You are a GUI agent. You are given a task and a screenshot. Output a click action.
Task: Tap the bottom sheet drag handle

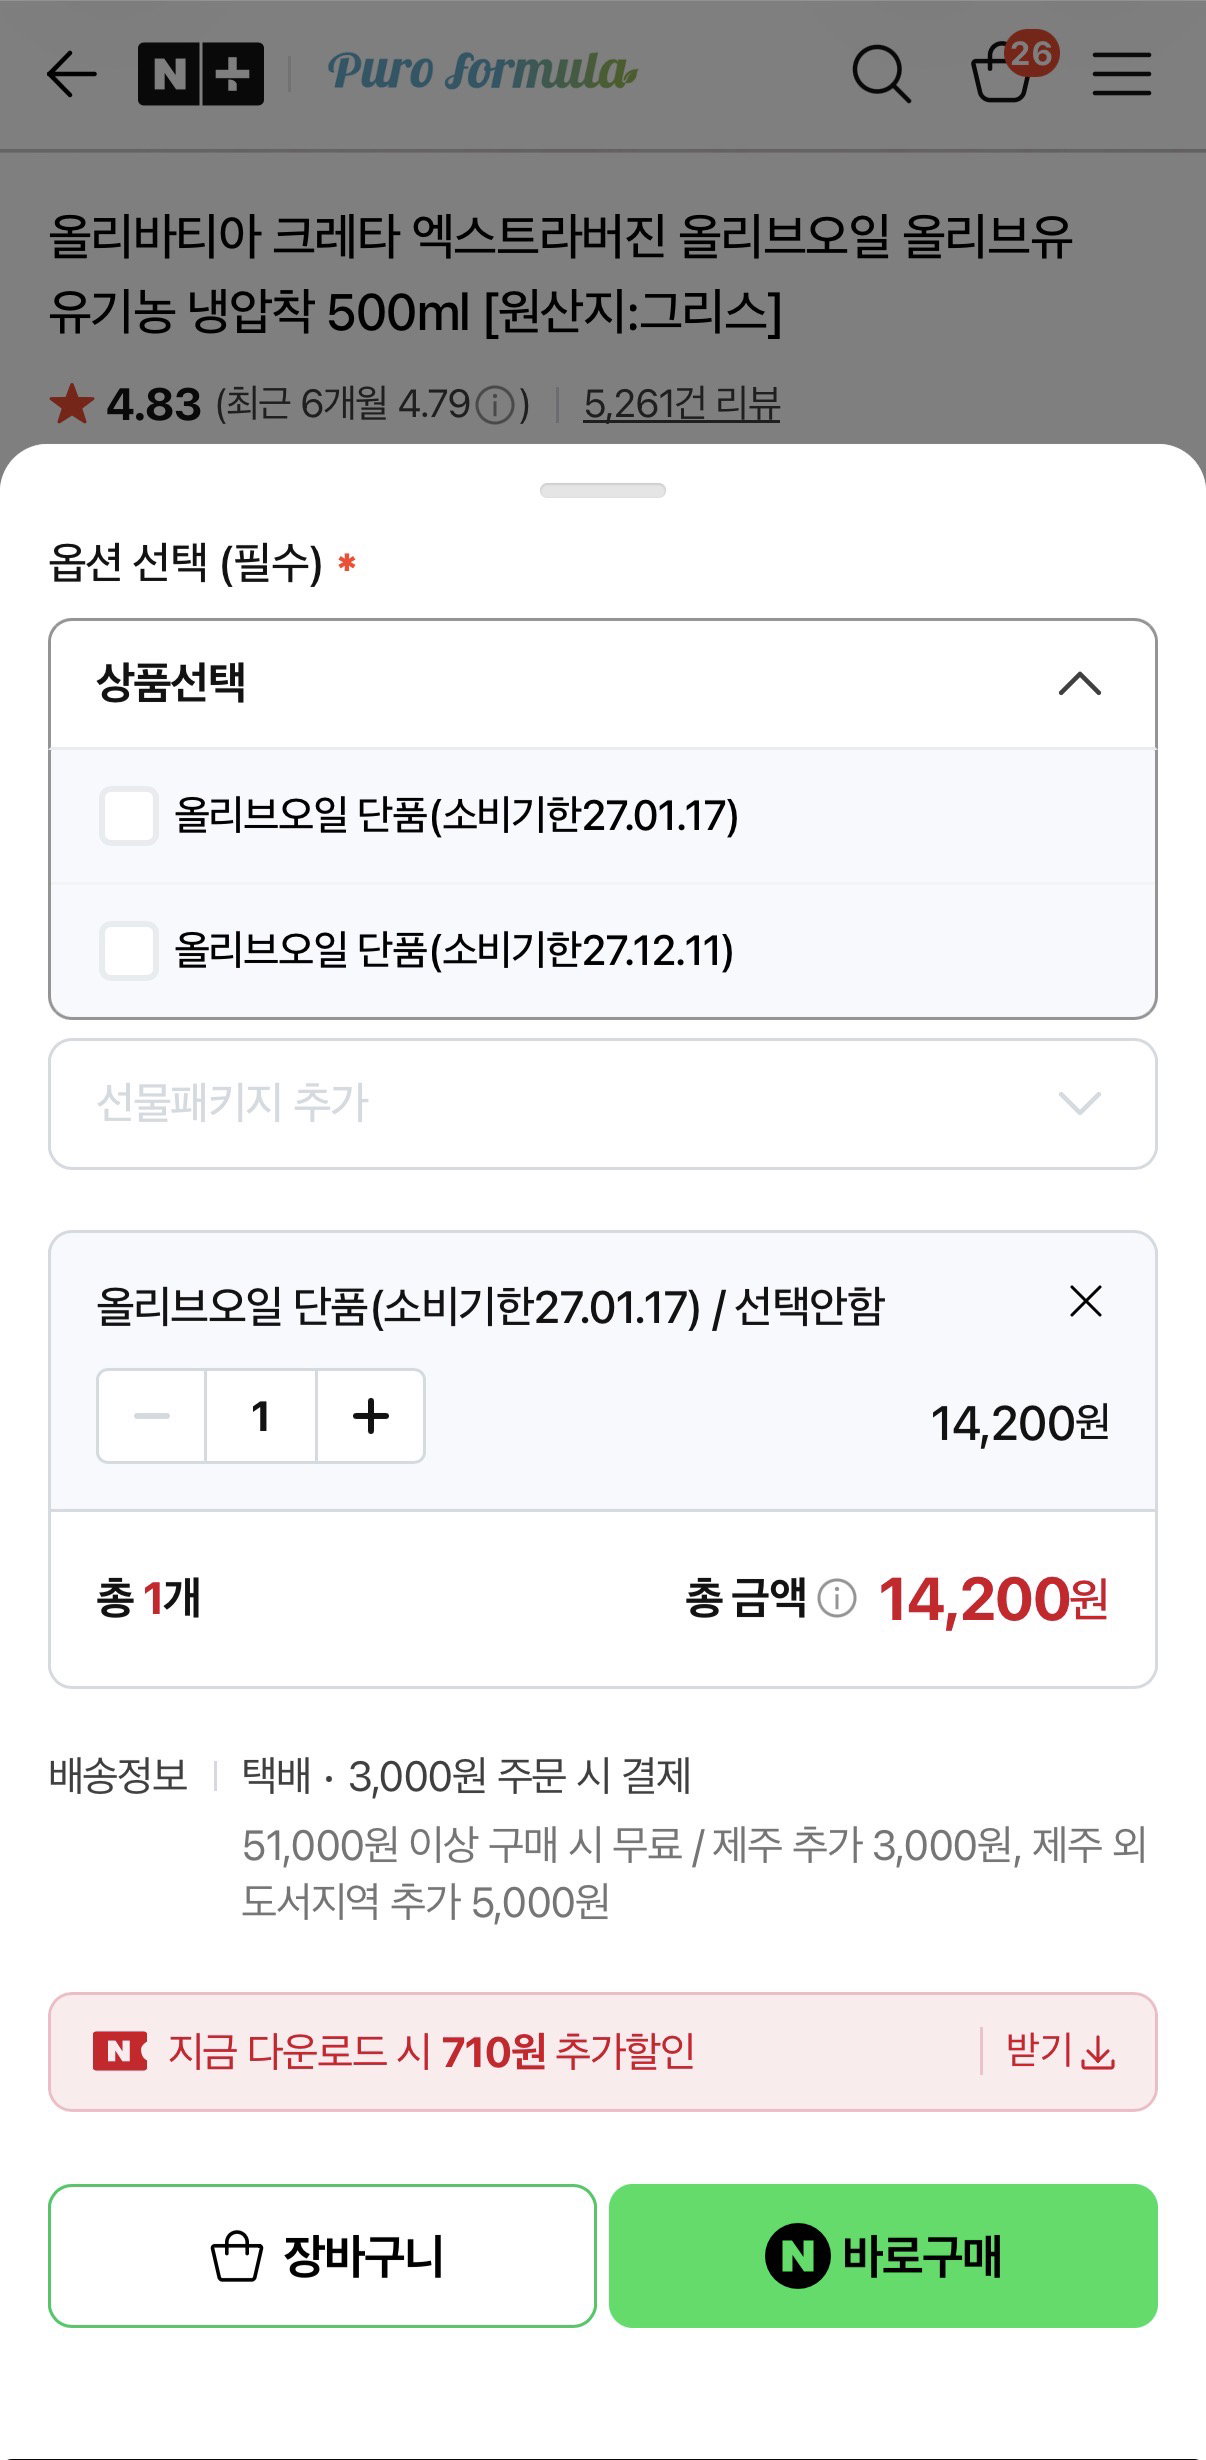pyautogui.click(x=603, y=490)
